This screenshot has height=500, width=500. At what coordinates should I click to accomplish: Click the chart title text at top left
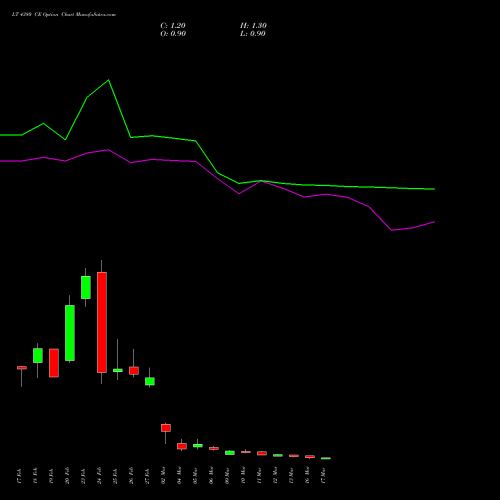64,15
